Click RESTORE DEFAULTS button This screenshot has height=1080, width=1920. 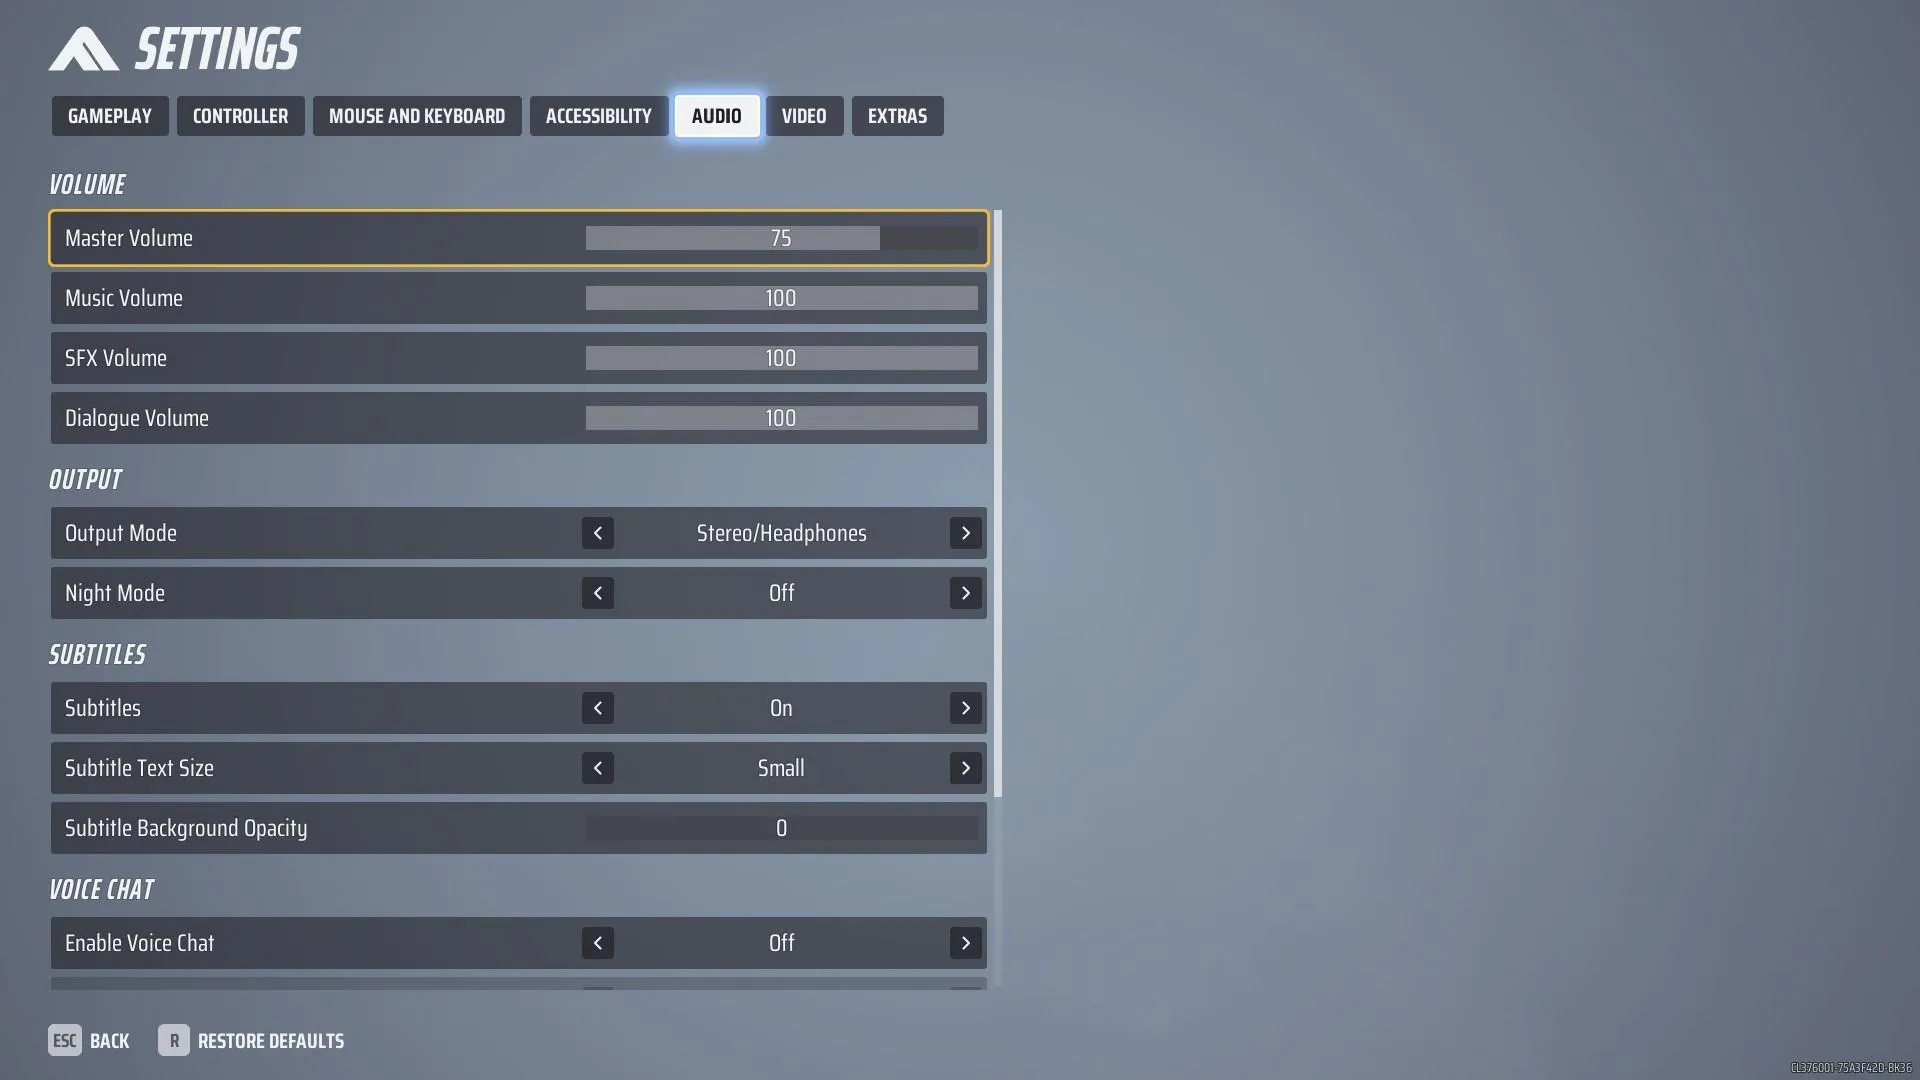pyautogui.click(x=270, y=1040)
